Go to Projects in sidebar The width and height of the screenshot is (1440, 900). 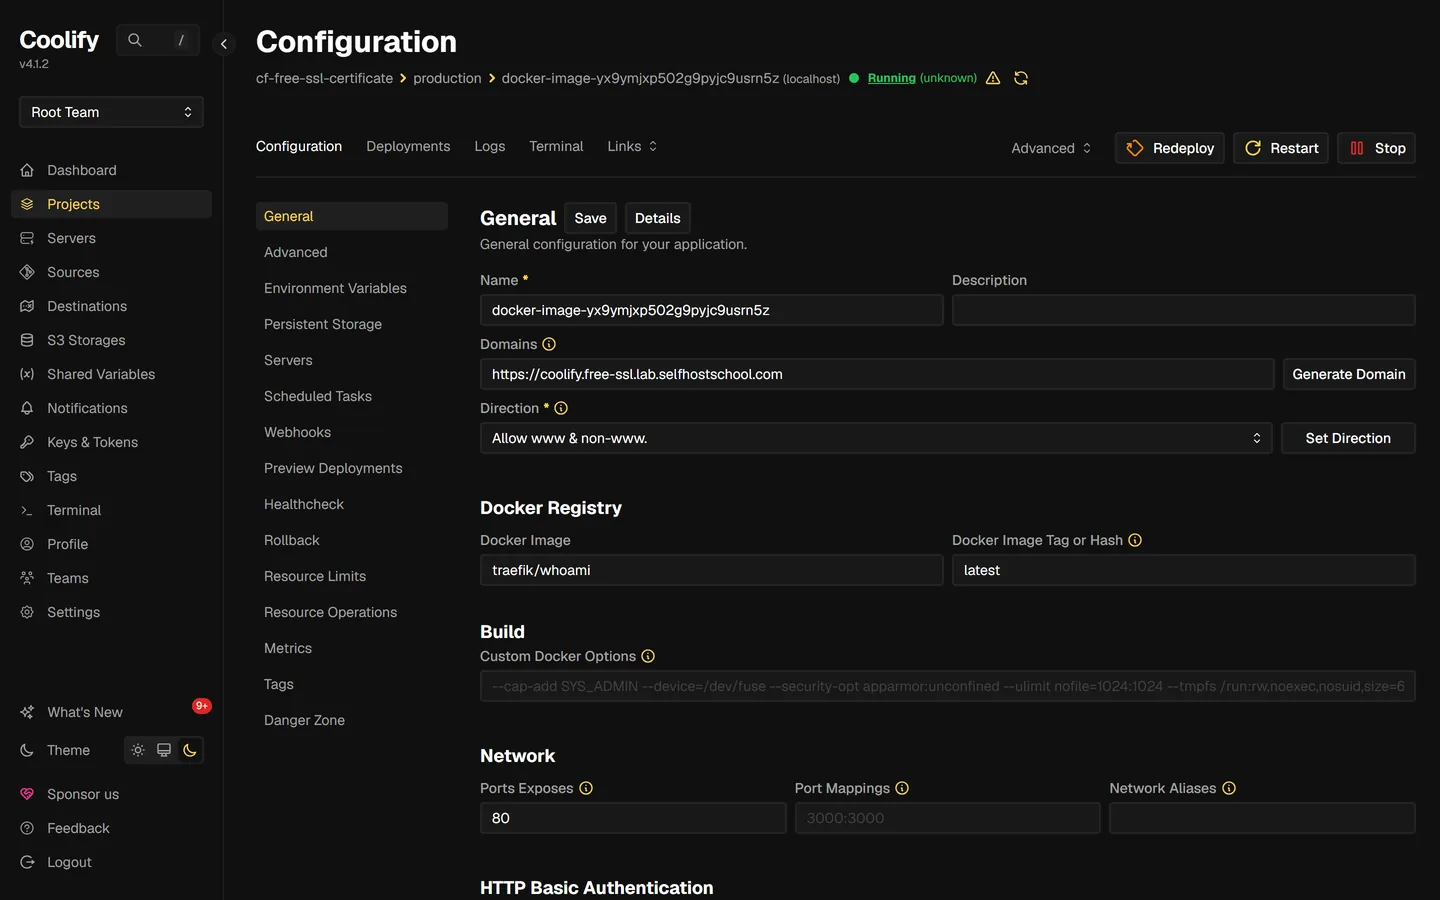tap(111, 204)
